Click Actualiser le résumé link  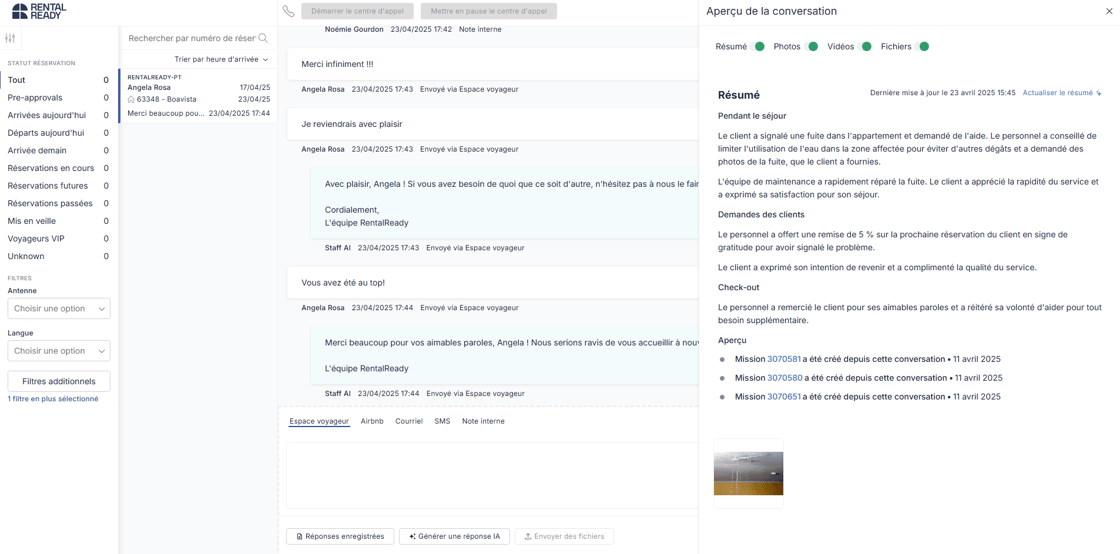pyautogui.click(x=1062, y=93)
